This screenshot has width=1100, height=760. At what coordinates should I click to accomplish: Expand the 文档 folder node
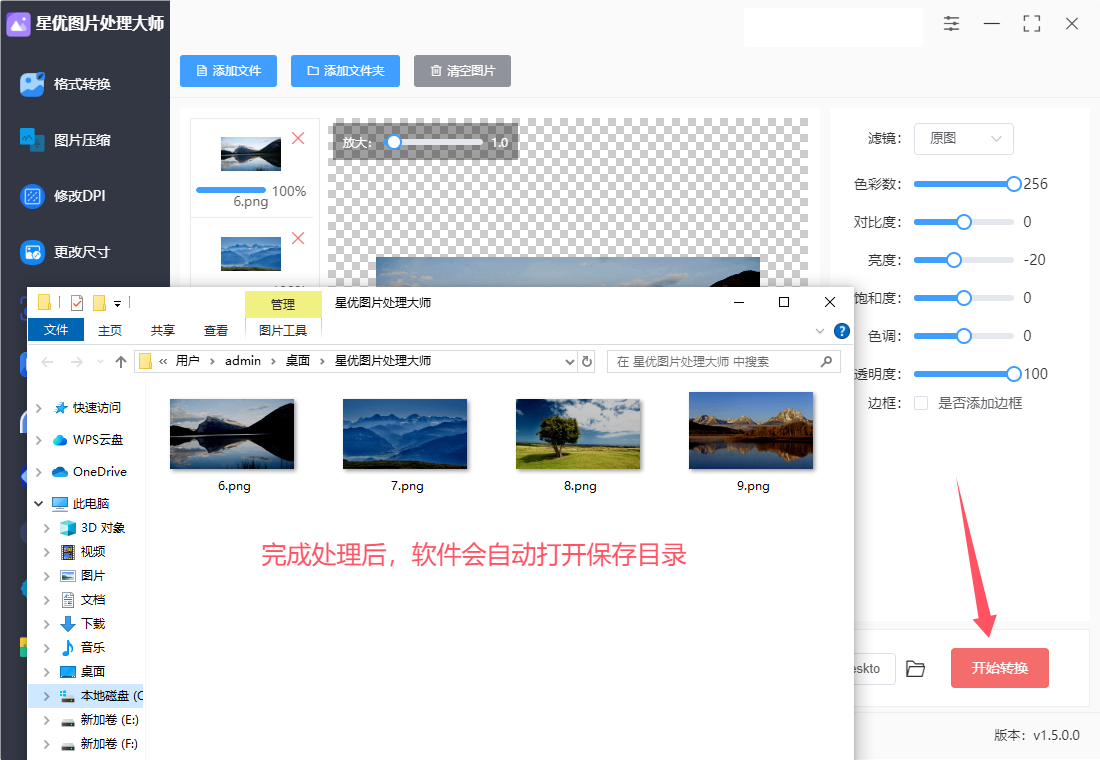pyautogui.click(x=46, y=599)
